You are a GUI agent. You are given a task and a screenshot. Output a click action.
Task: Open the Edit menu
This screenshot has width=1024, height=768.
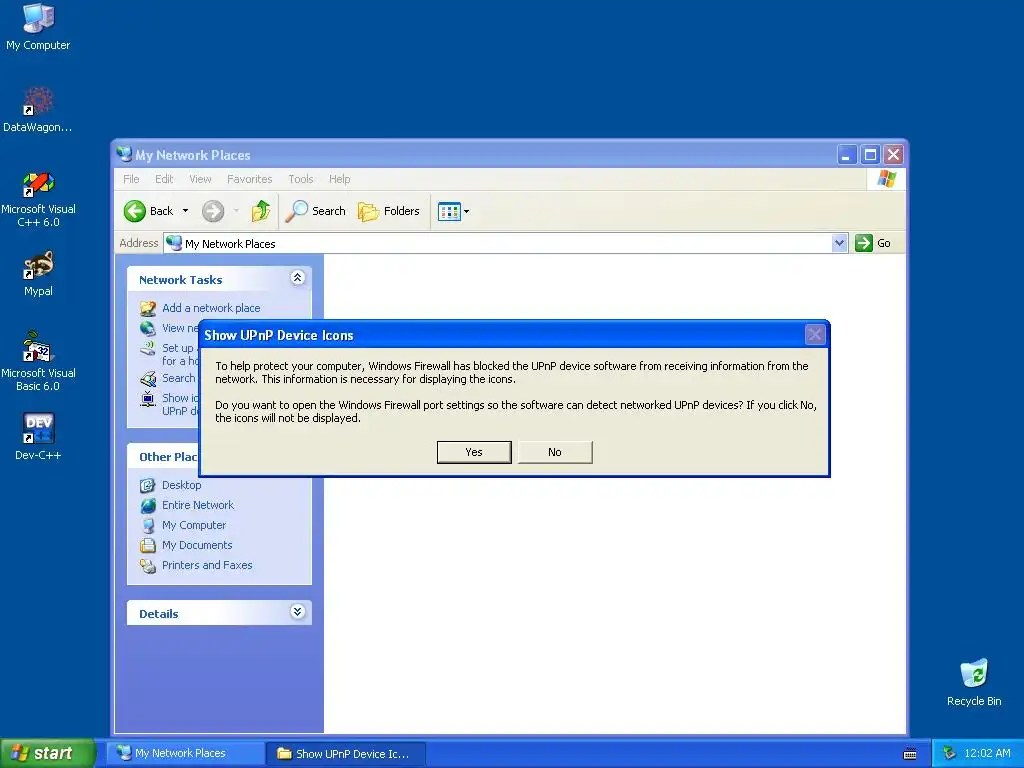[x=164, y=179]
